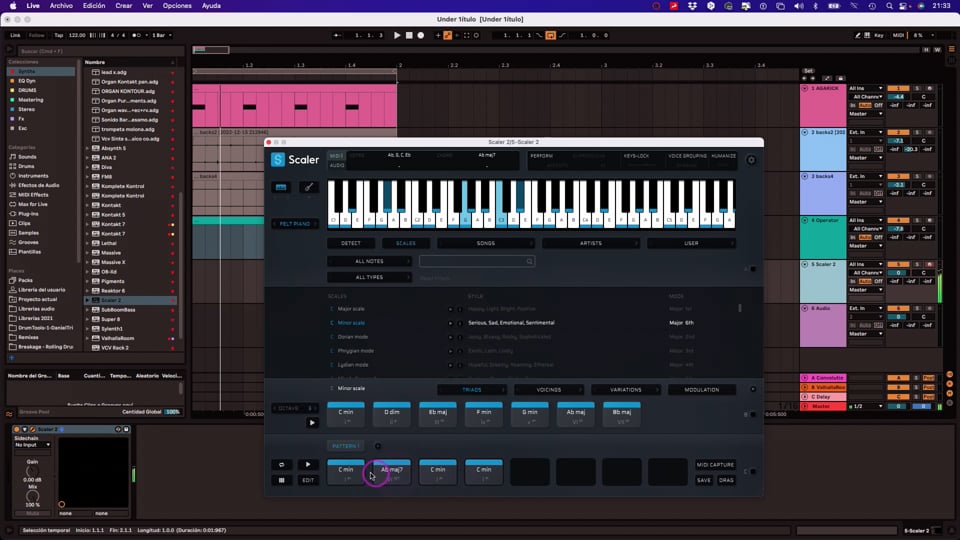This screenshot has width=960, height=540.
Task: Click the EDIT button in Scaler
Action: coord(308,481)
